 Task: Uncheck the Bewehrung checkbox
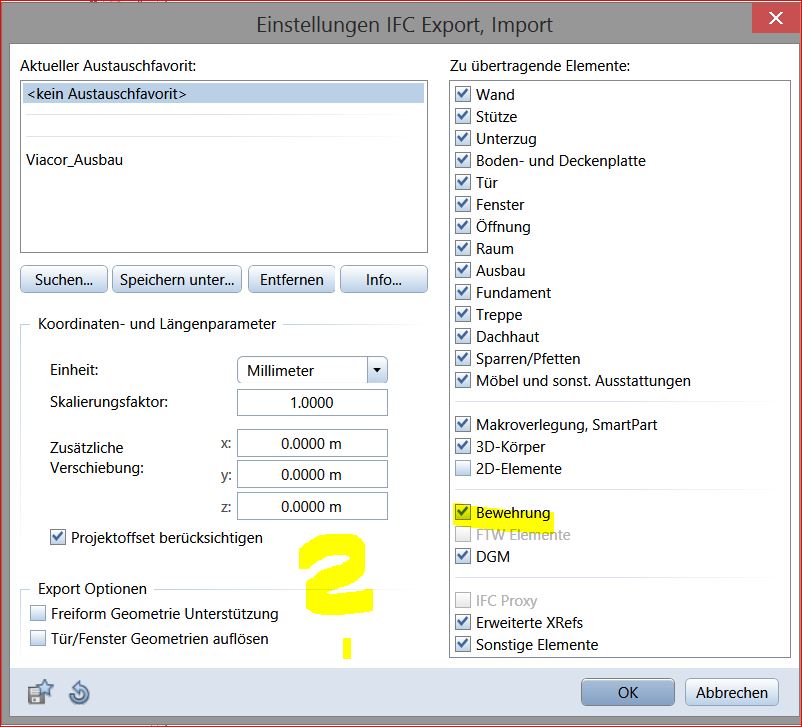pyautogui.click(x=462, y=512)
